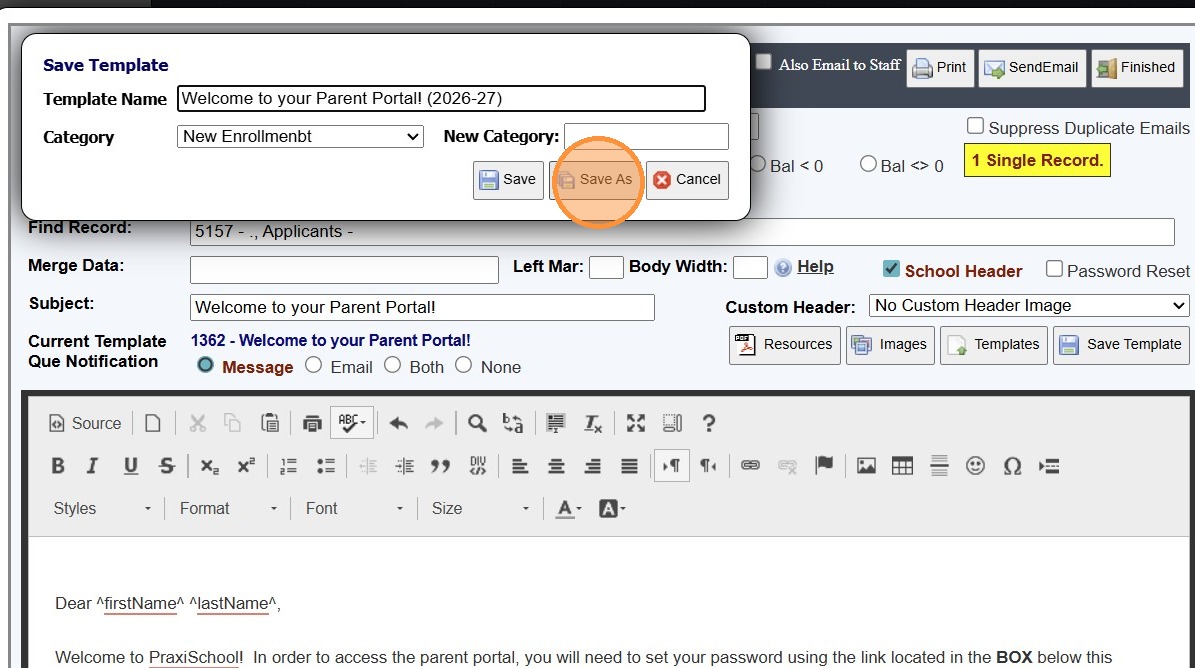Apply superscript formatting

click(x=246, y=466)
